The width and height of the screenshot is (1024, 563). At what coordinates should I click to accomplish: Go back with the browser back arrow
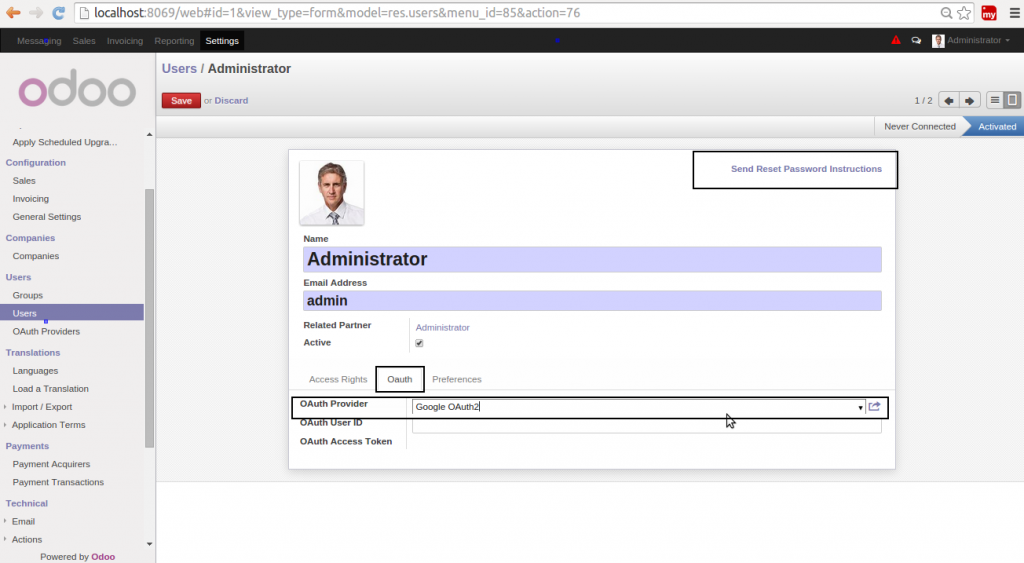pyautogui.click(x=13, y=12)
